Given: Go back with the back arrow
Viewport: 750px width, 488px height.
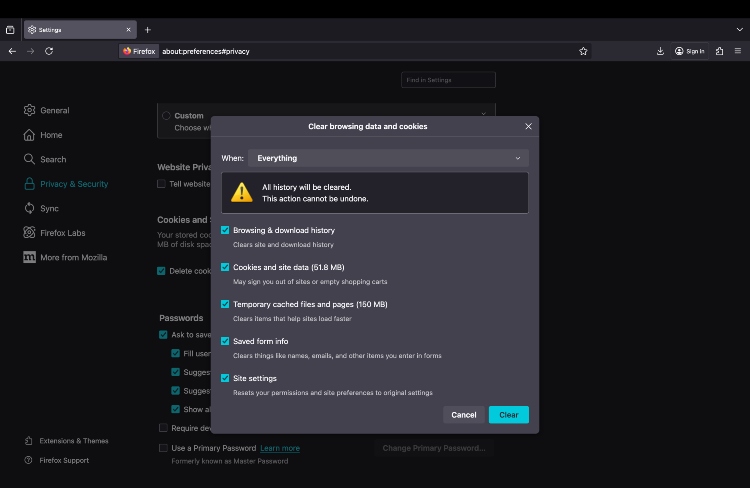Looking at the screenshot, I should point(12,51).
